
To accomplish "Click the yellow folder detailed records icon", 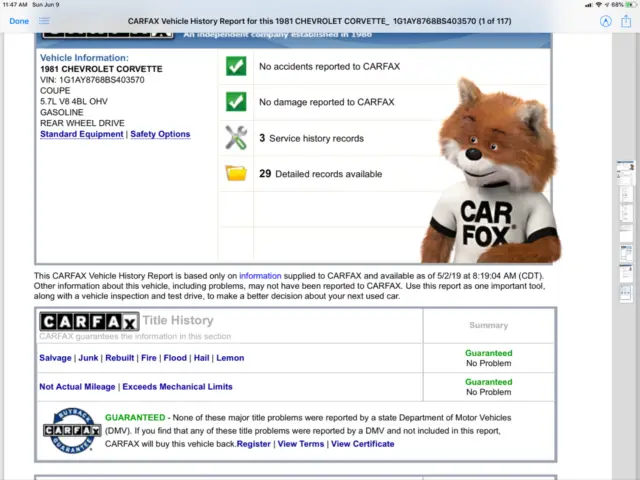I will (236, 173).
